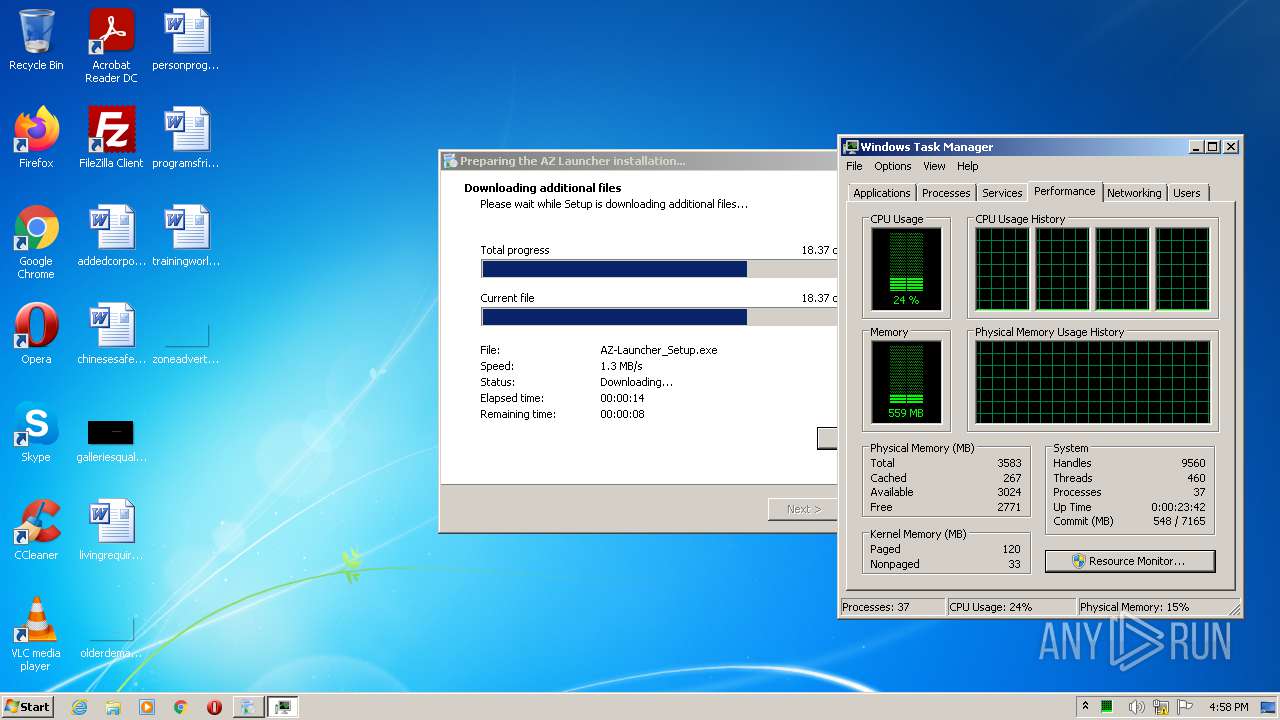This screenshot has height=720, width=1280.
Task: Click the Up Time value 0:00:23:42
Action: (1178, 507)
